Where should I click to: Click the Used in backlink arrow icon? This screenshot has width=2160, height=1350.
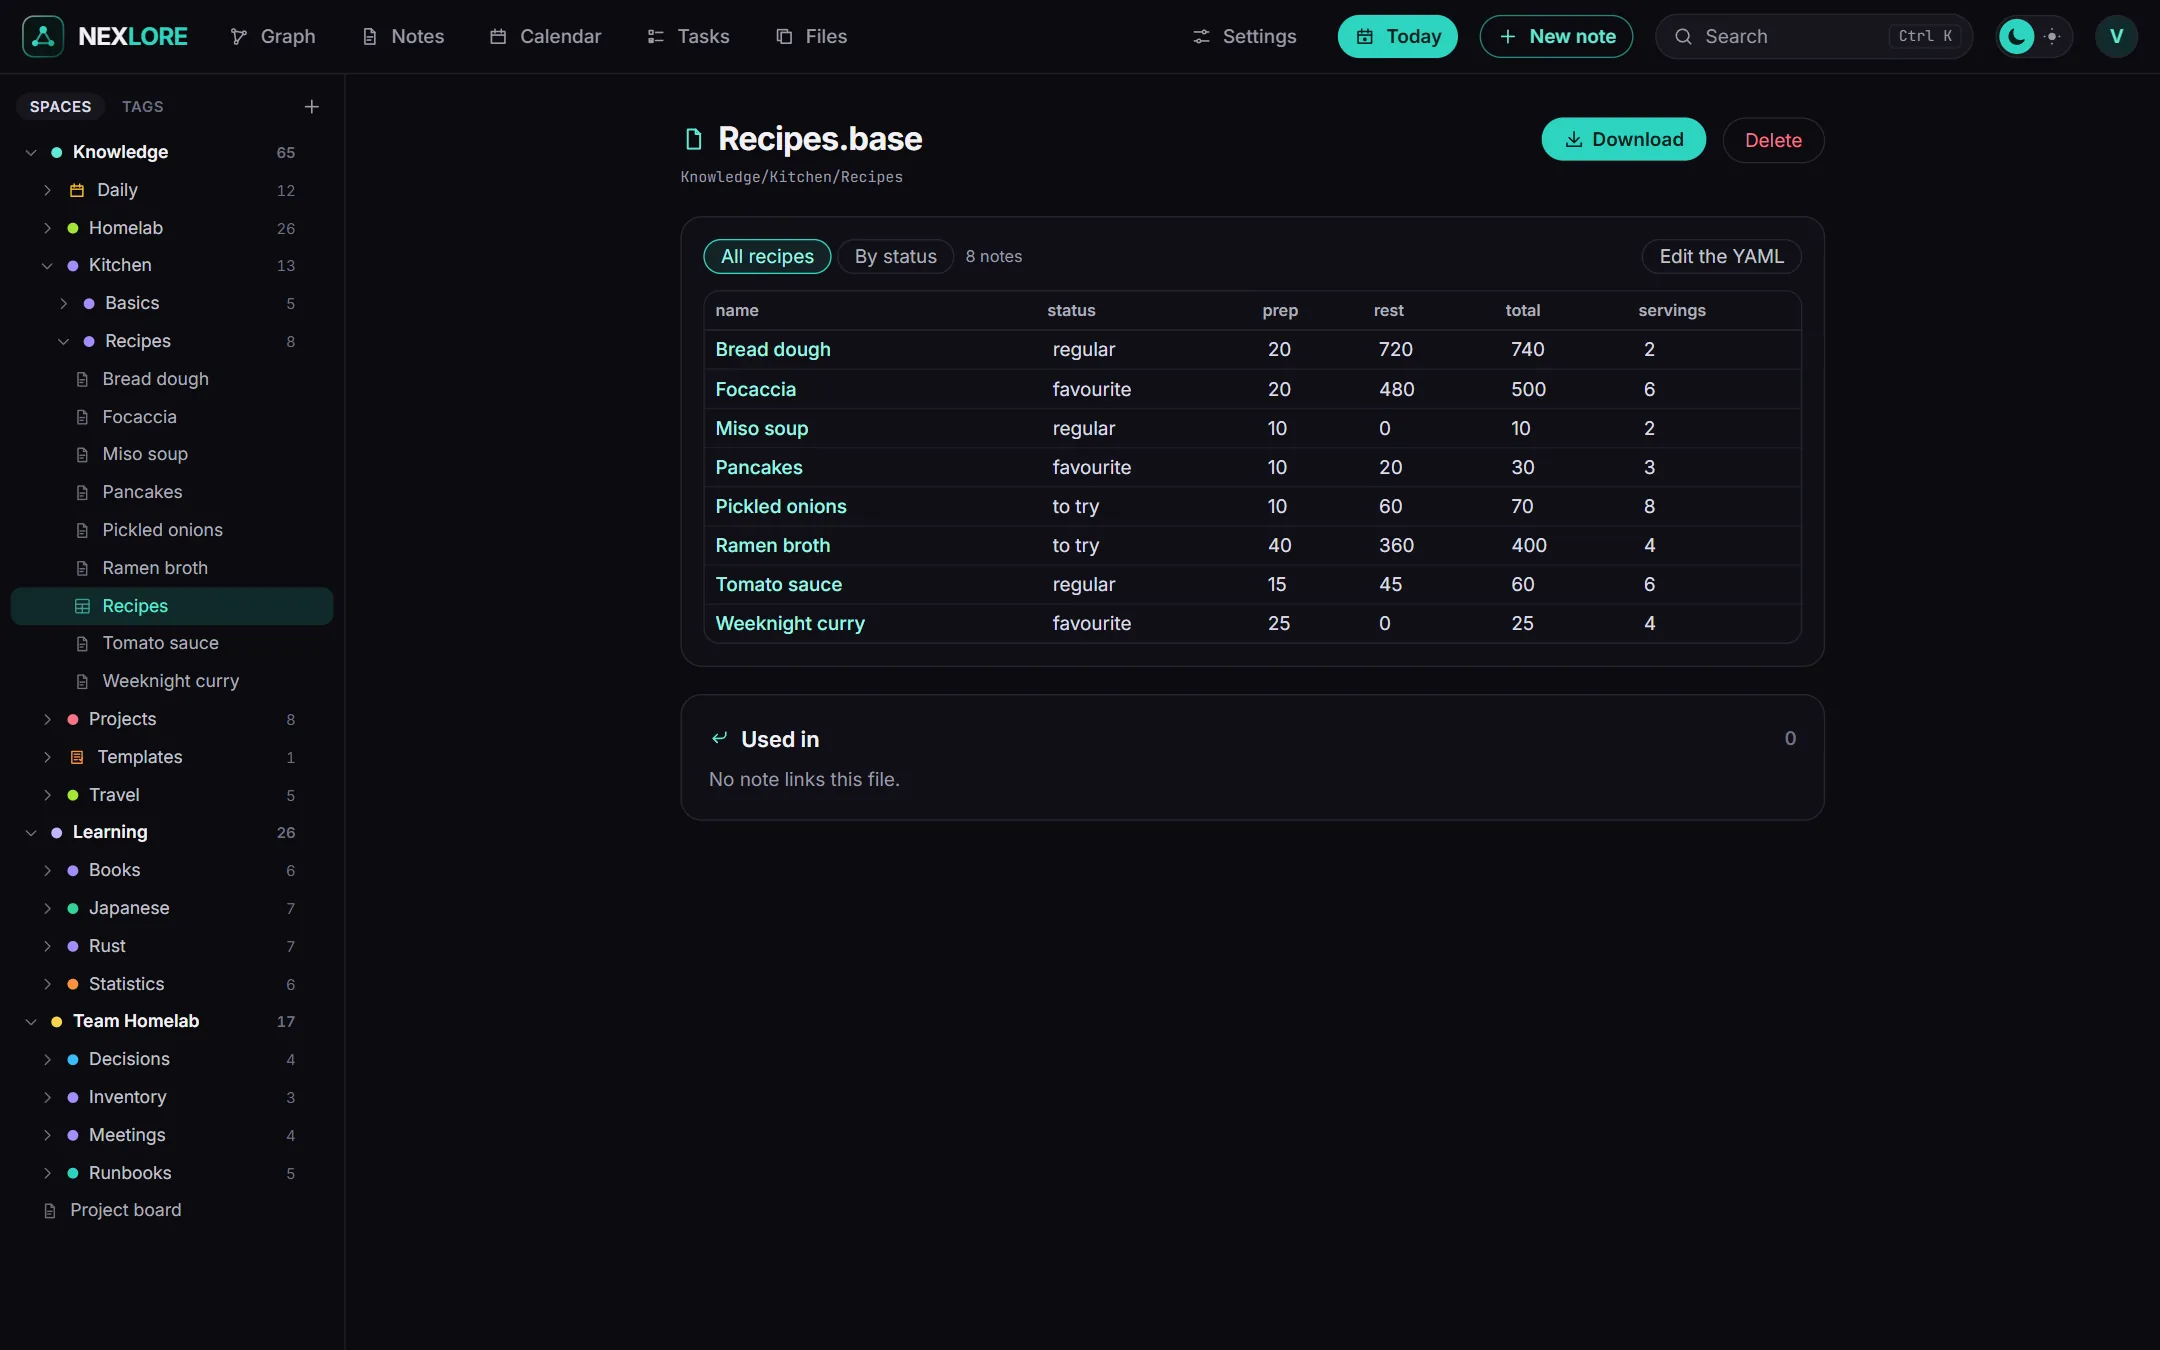pos(719,738)
